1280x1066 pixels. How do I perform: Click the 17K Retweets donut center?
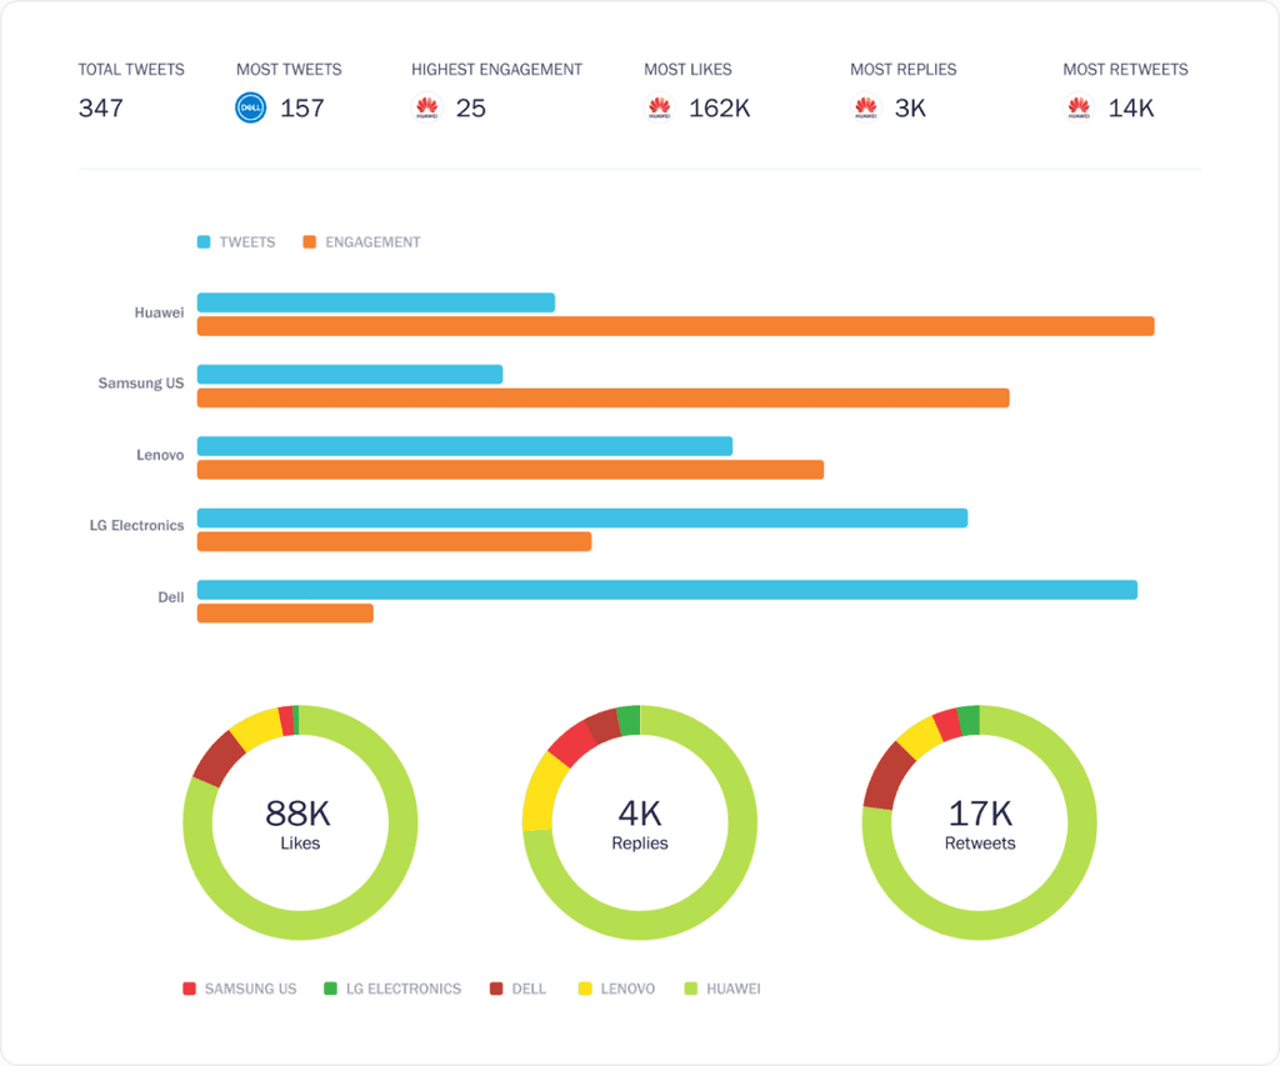(x=980, y=823)
